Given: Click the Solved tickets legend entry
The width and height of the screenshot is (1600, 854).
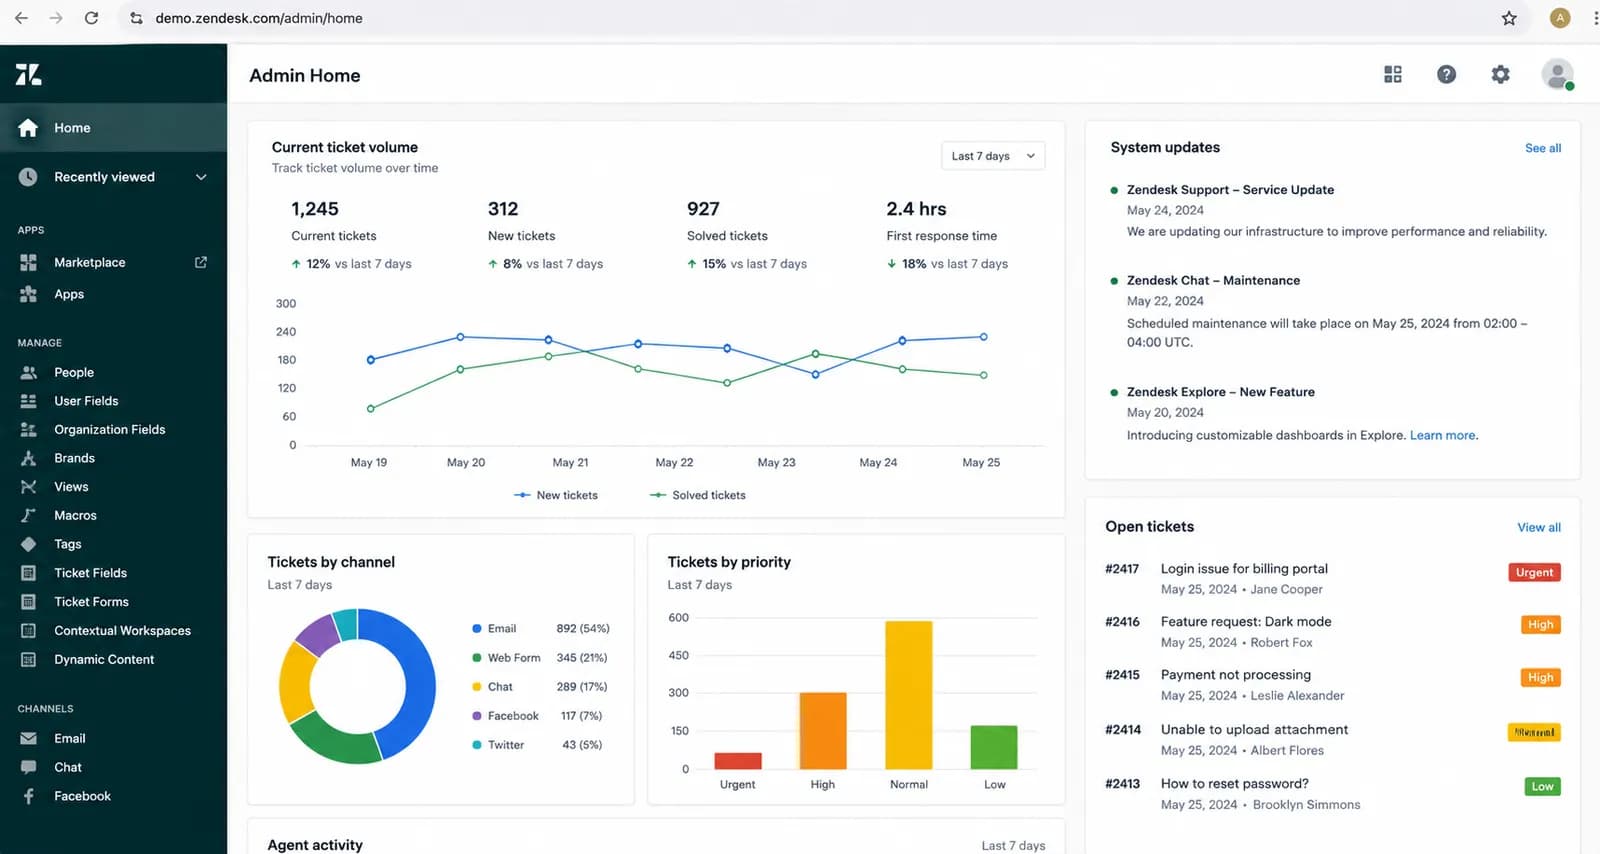Looking at the screenshot, I should [x=698, y=495].
